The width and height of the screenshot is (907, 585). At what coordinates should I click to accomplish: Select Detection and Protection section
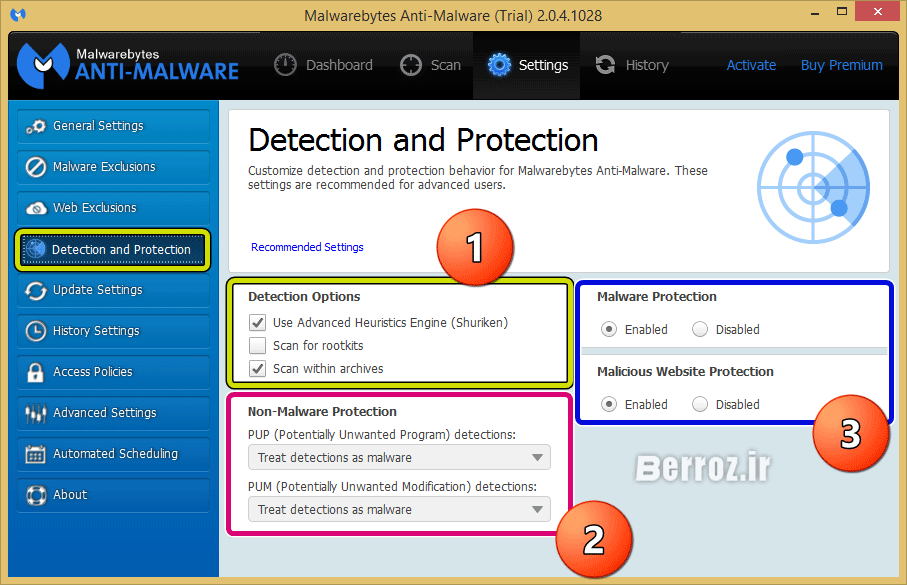click(113, 249)
